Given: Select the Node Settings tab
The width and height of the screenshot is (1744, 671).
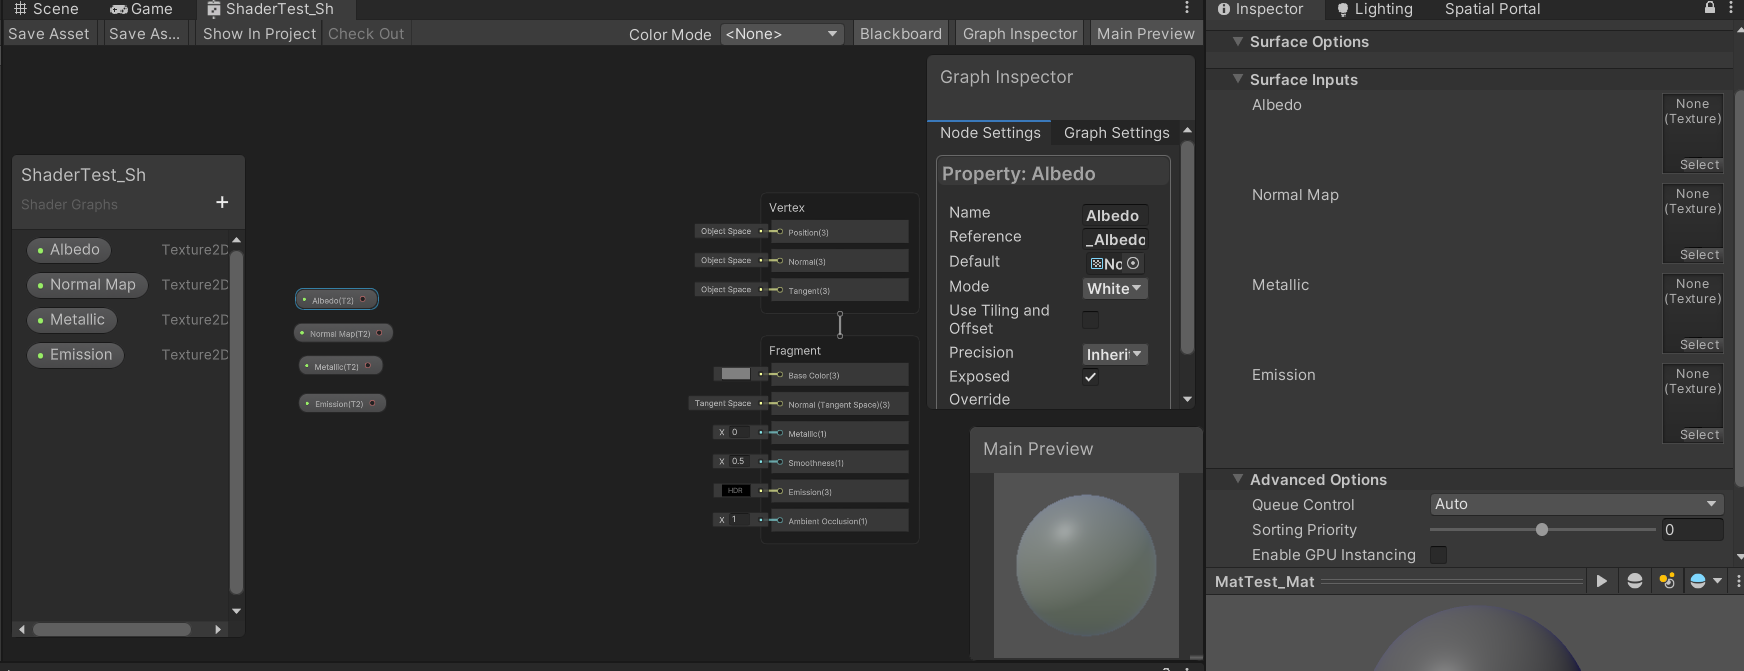Looking at the screenshot, I should click(x=990, y=133).
